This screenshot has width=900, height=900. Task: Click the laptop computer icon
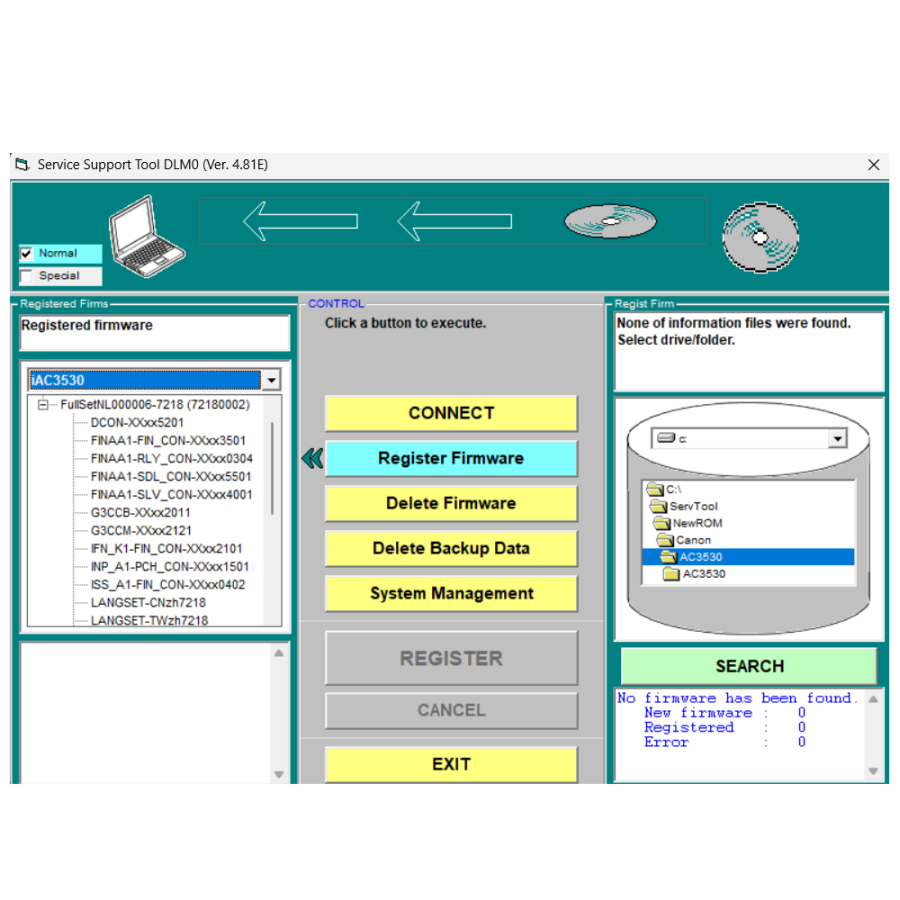(146, 237)
